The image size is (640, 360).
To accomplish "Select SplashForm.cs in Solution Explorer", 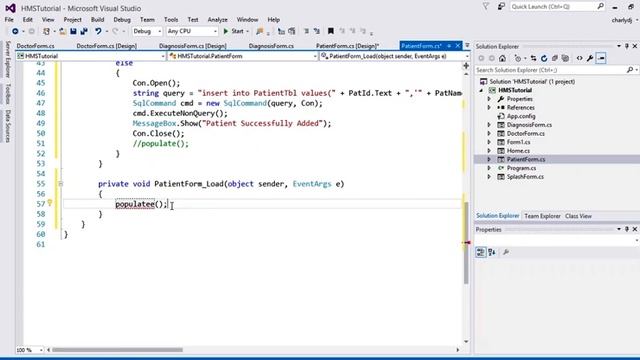I will pos(525,177).
